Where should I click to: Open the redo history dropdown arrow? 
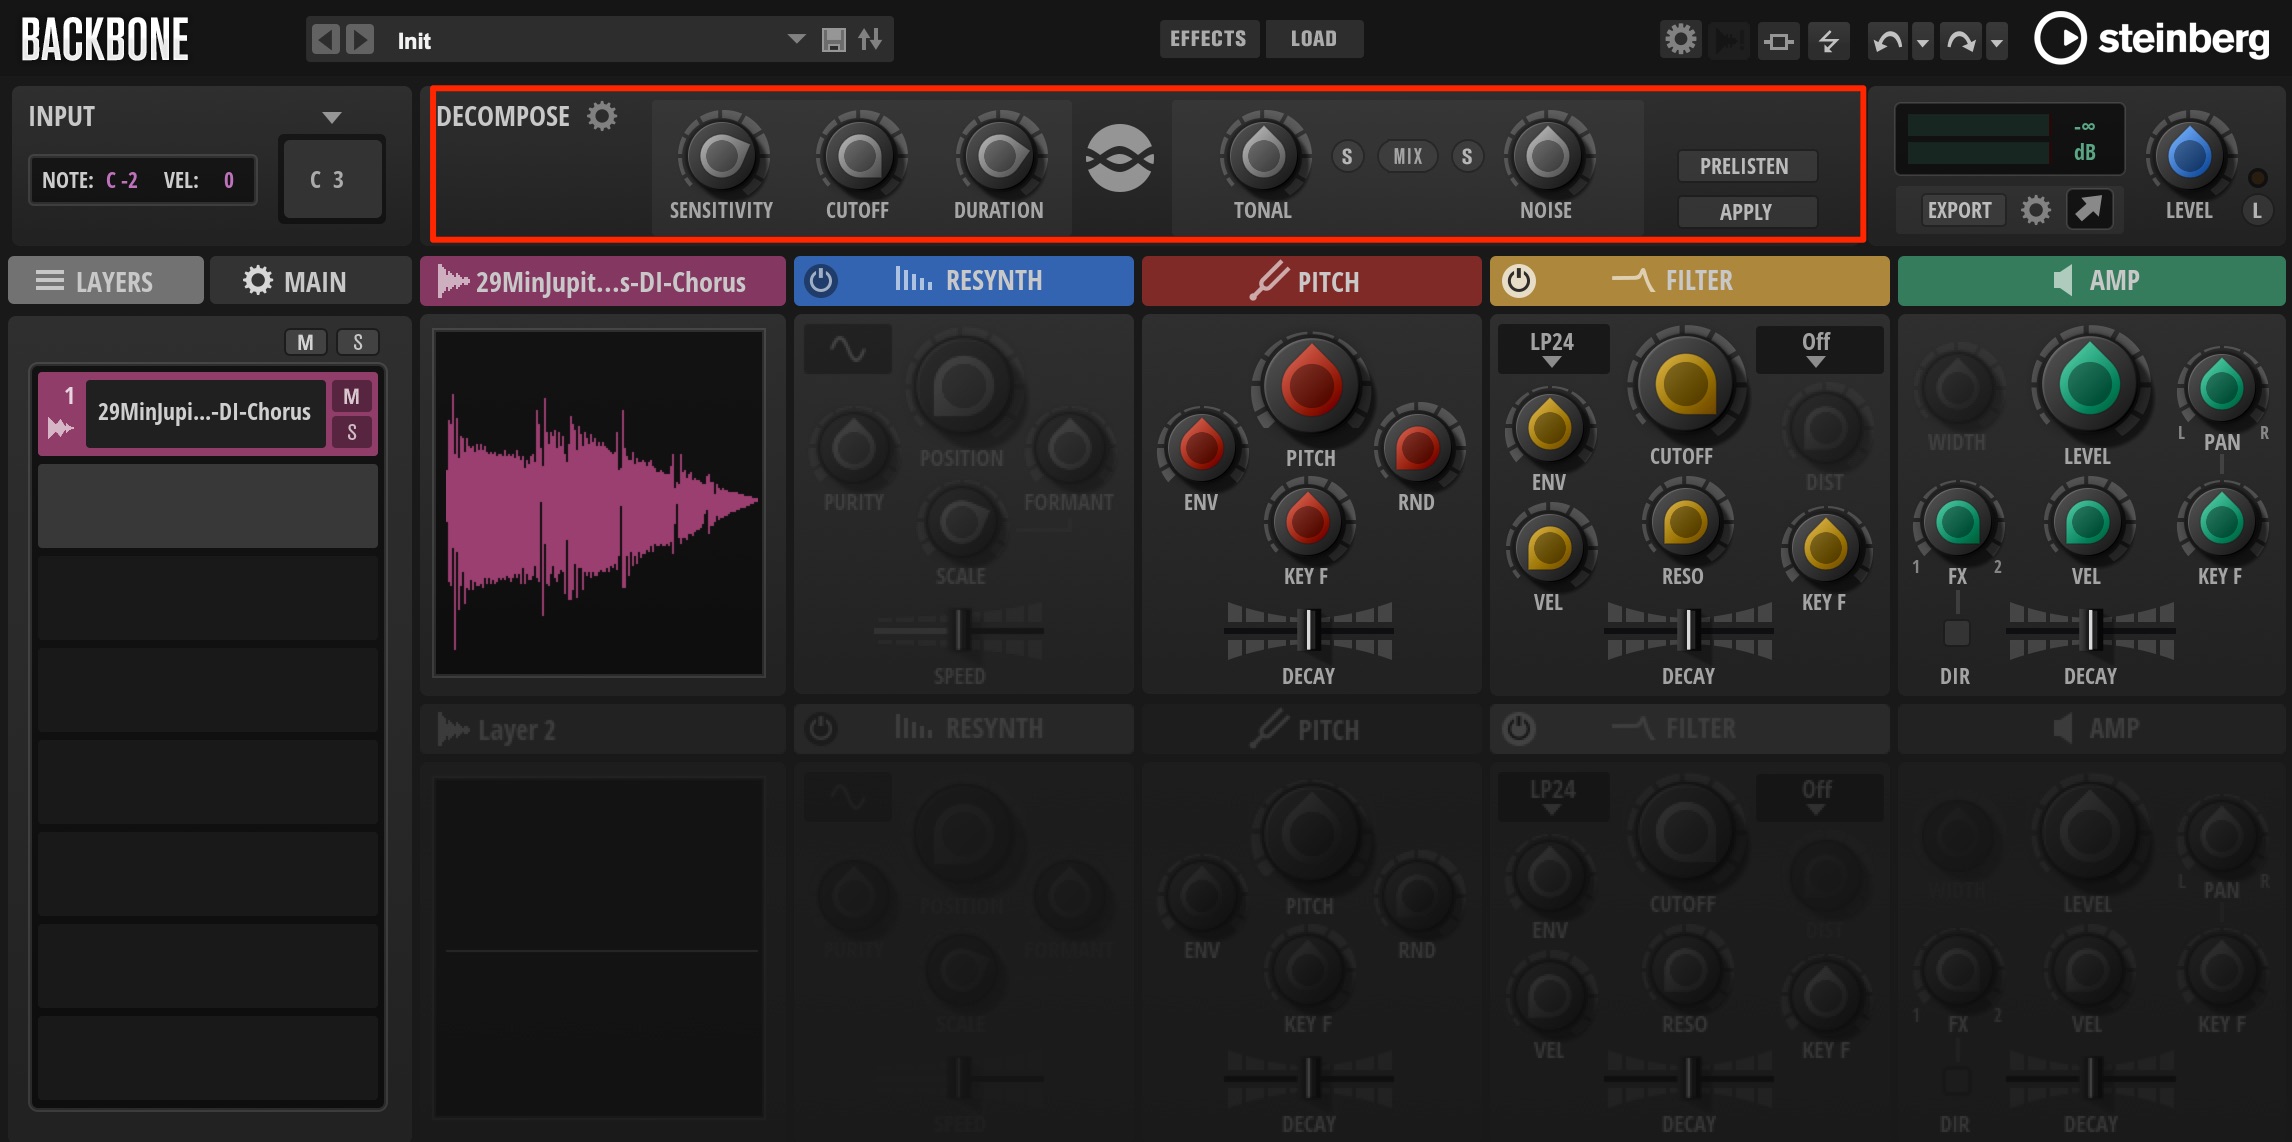click(1997, 43)
